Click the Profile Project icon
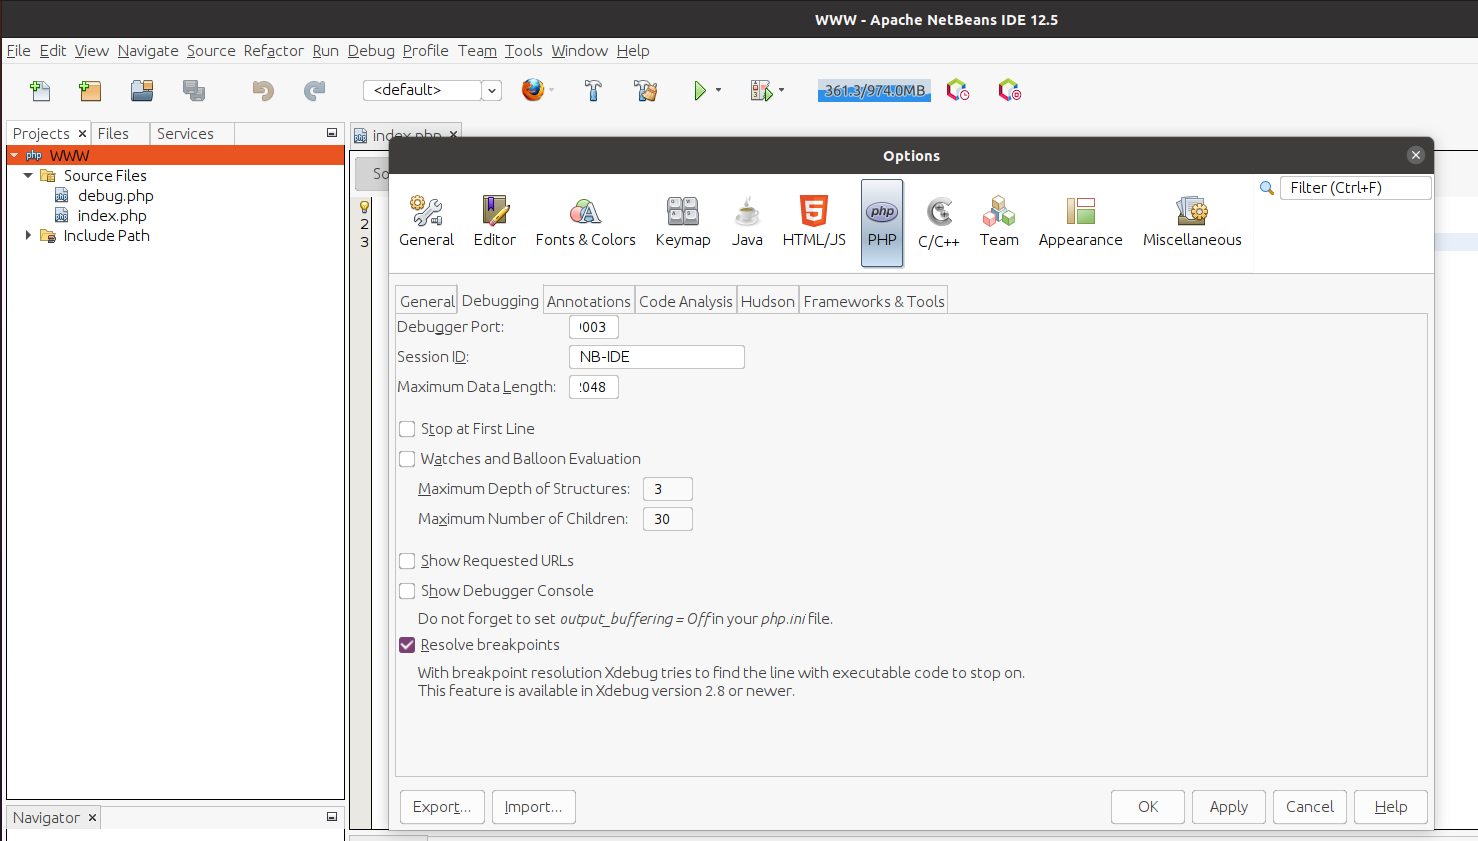 (958, 91)
